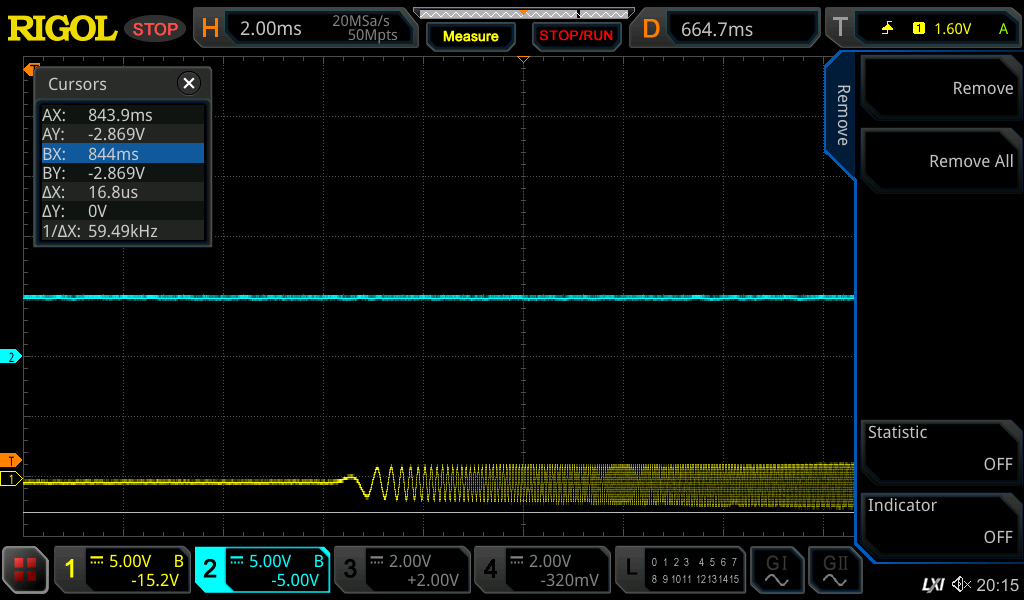Viewport: 1024px width, 600px height.
Task: Open the L logic analyzer channels icon
Action: (x=681, y=571)
